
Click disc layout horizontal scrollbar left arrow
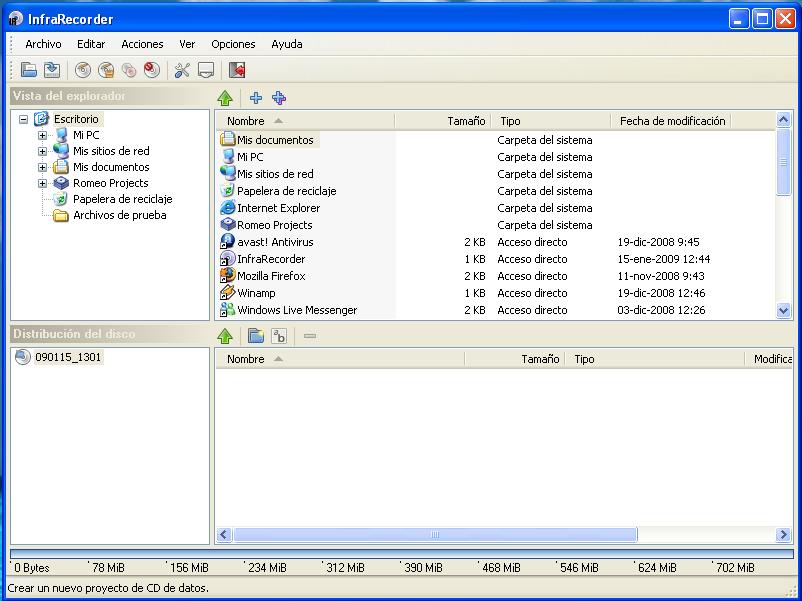click(224, 535)
